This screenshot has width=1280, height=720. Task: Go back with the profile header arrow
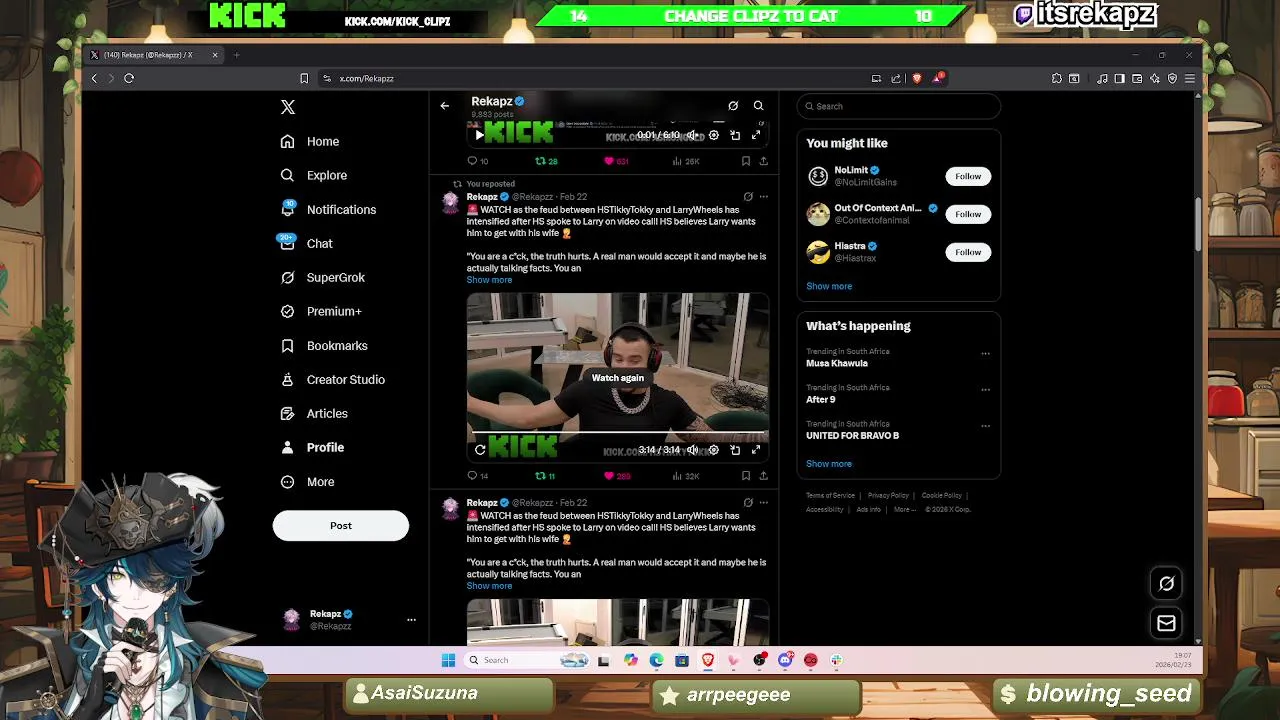click(x=445, y=105)
